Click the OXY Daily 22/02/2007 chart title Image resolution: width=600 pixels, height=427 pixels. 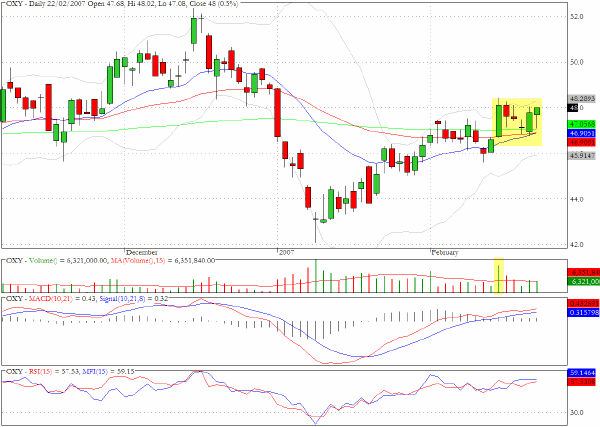pos(122,4)
